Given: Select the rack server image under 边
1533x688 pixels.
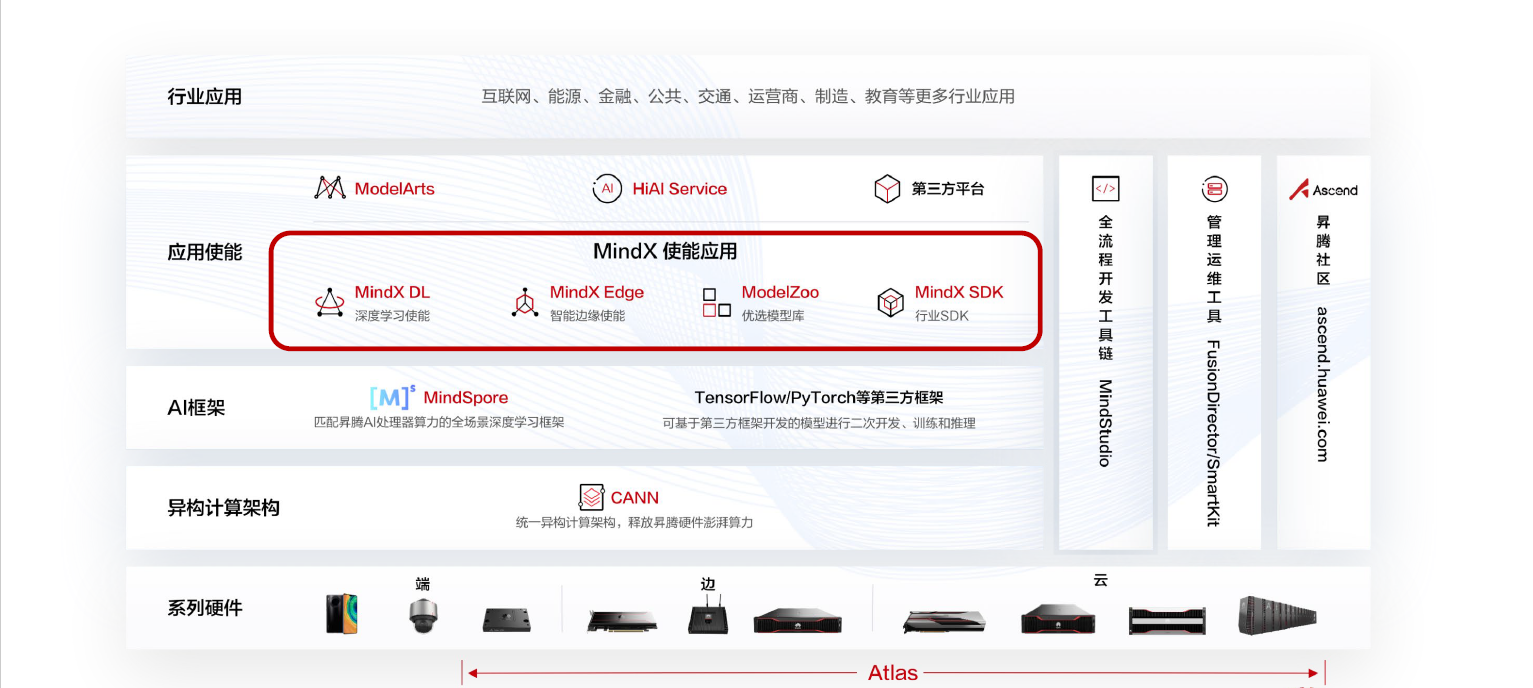Looking at the screenshot, I should 797,621.
